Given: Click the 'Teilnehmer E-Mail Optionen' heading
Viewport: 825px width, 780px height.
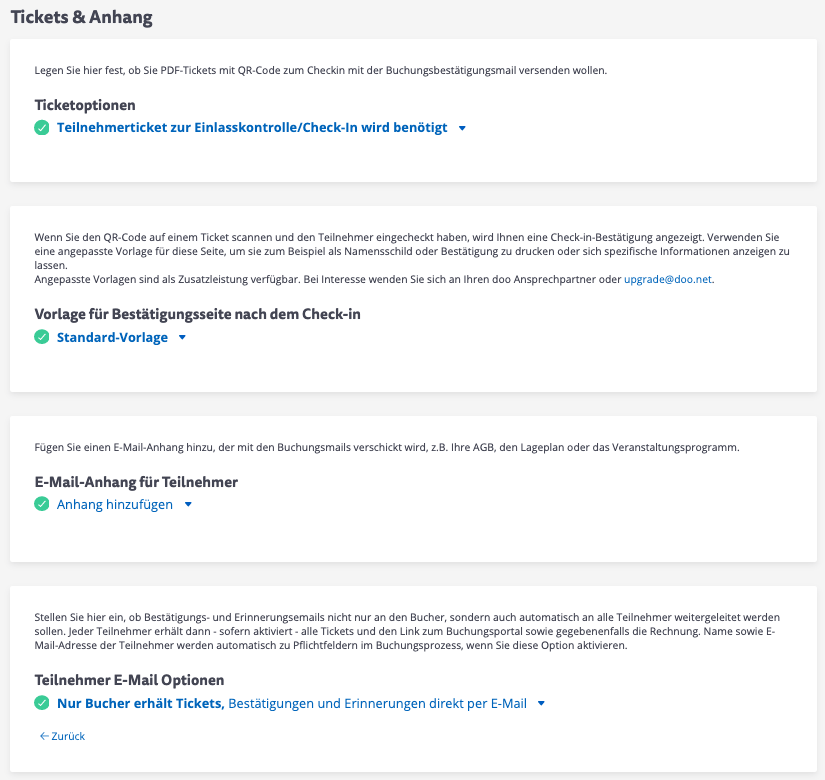Looking at the screenshot, I should click(129, 681).
